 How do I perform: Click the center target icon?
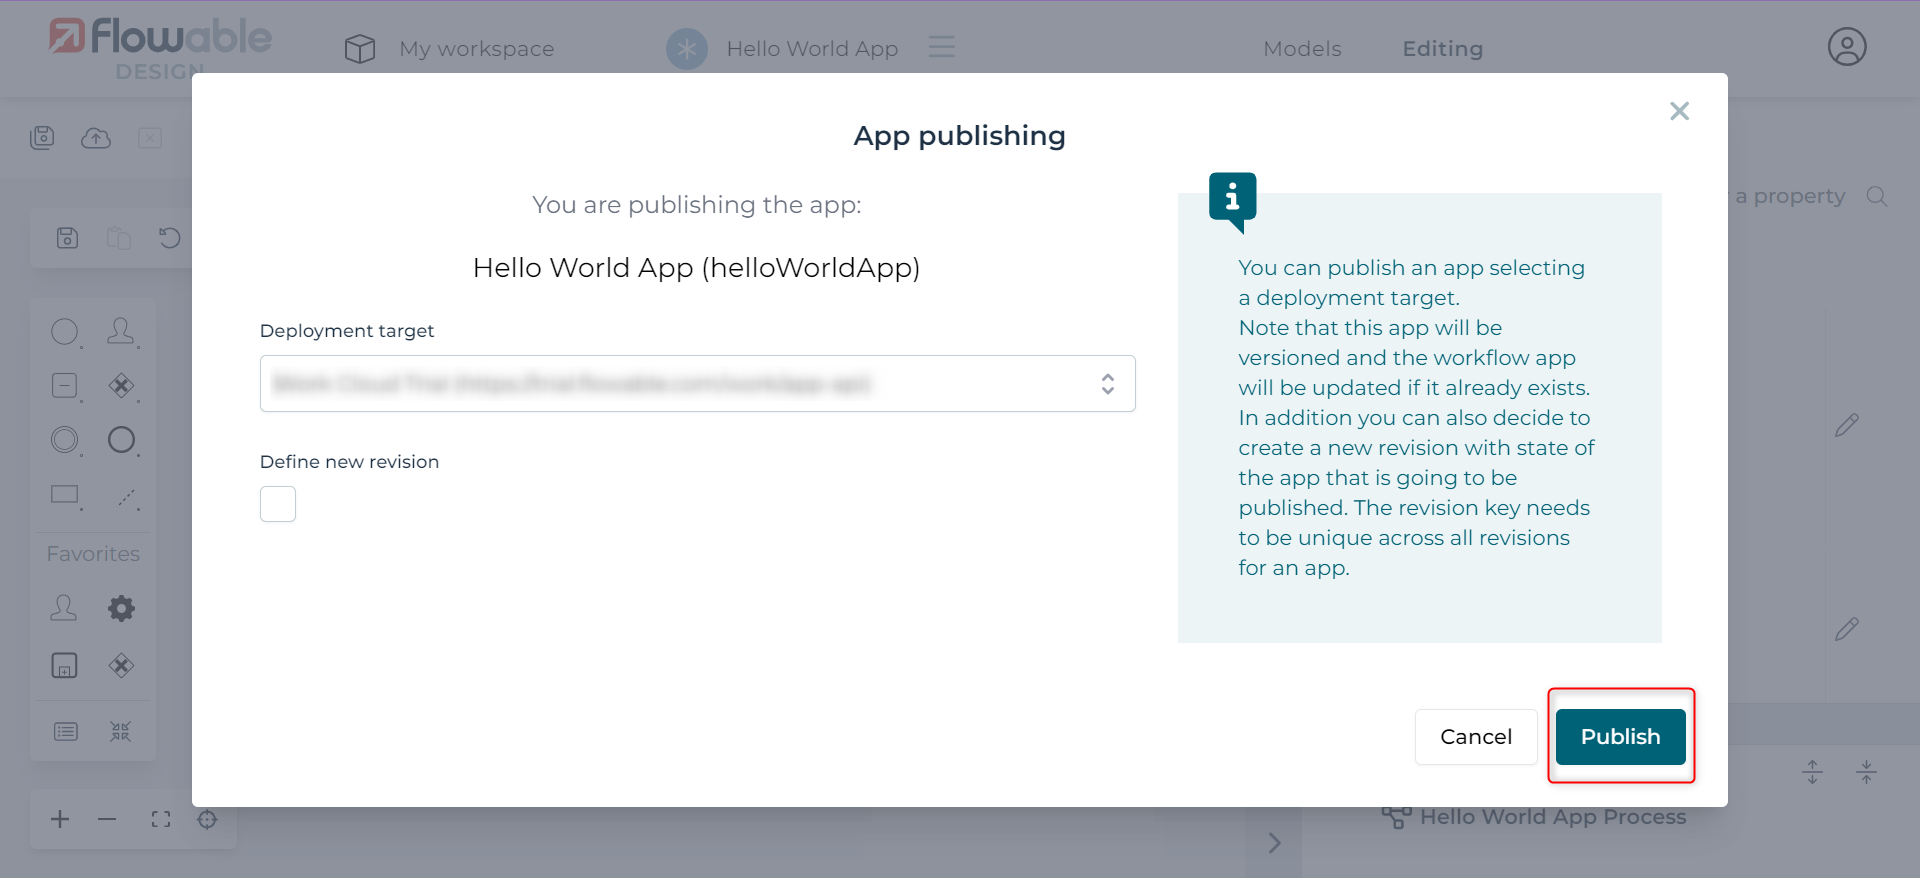[207, 820]
